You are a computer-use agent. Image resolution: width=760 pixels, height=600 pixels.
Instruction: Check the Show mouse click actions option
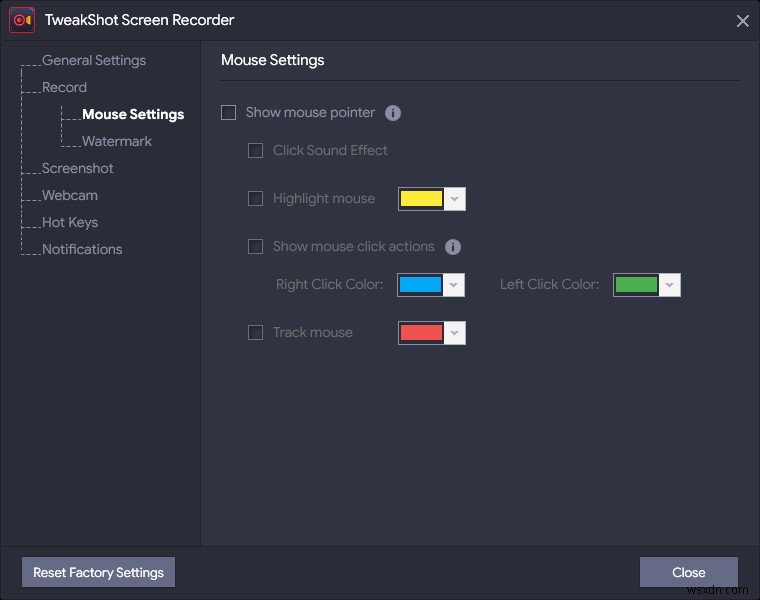[x=256, y=247]
